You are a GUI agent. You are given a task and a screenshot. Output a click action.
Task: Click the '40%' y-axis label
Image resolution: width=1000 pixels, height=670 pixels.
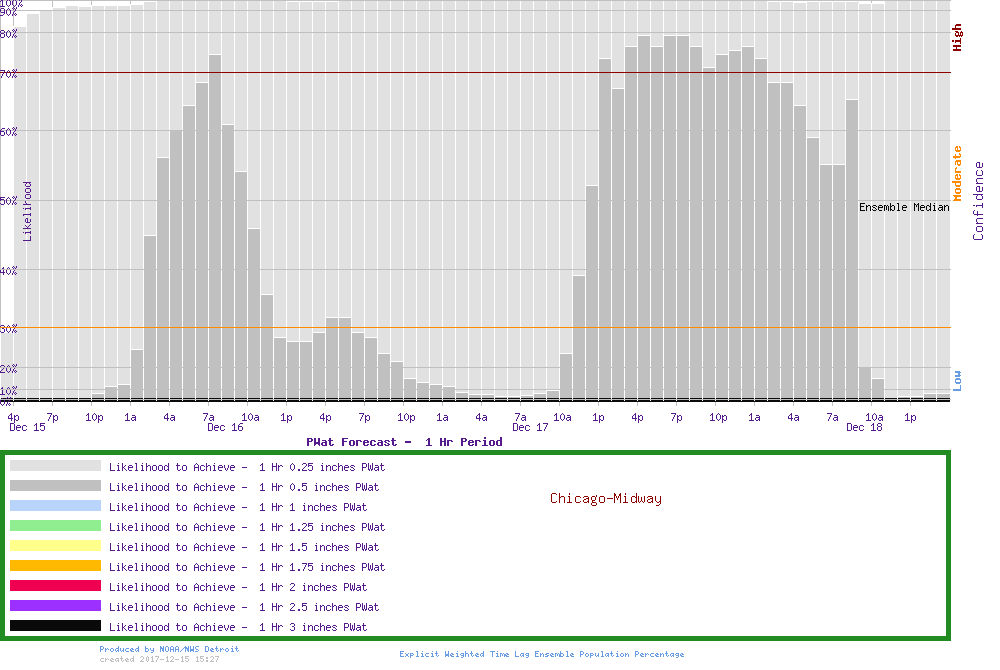click(9, 270)
